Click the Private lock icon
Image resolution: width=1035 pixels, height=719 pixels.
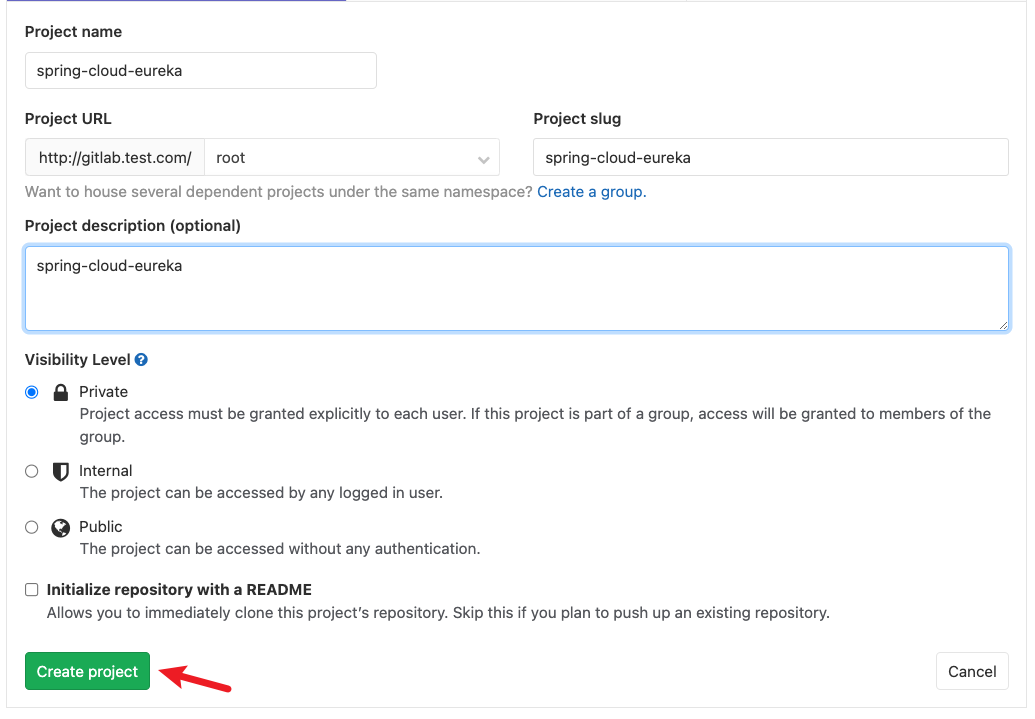pyautogui.click(x=61, y=393)
